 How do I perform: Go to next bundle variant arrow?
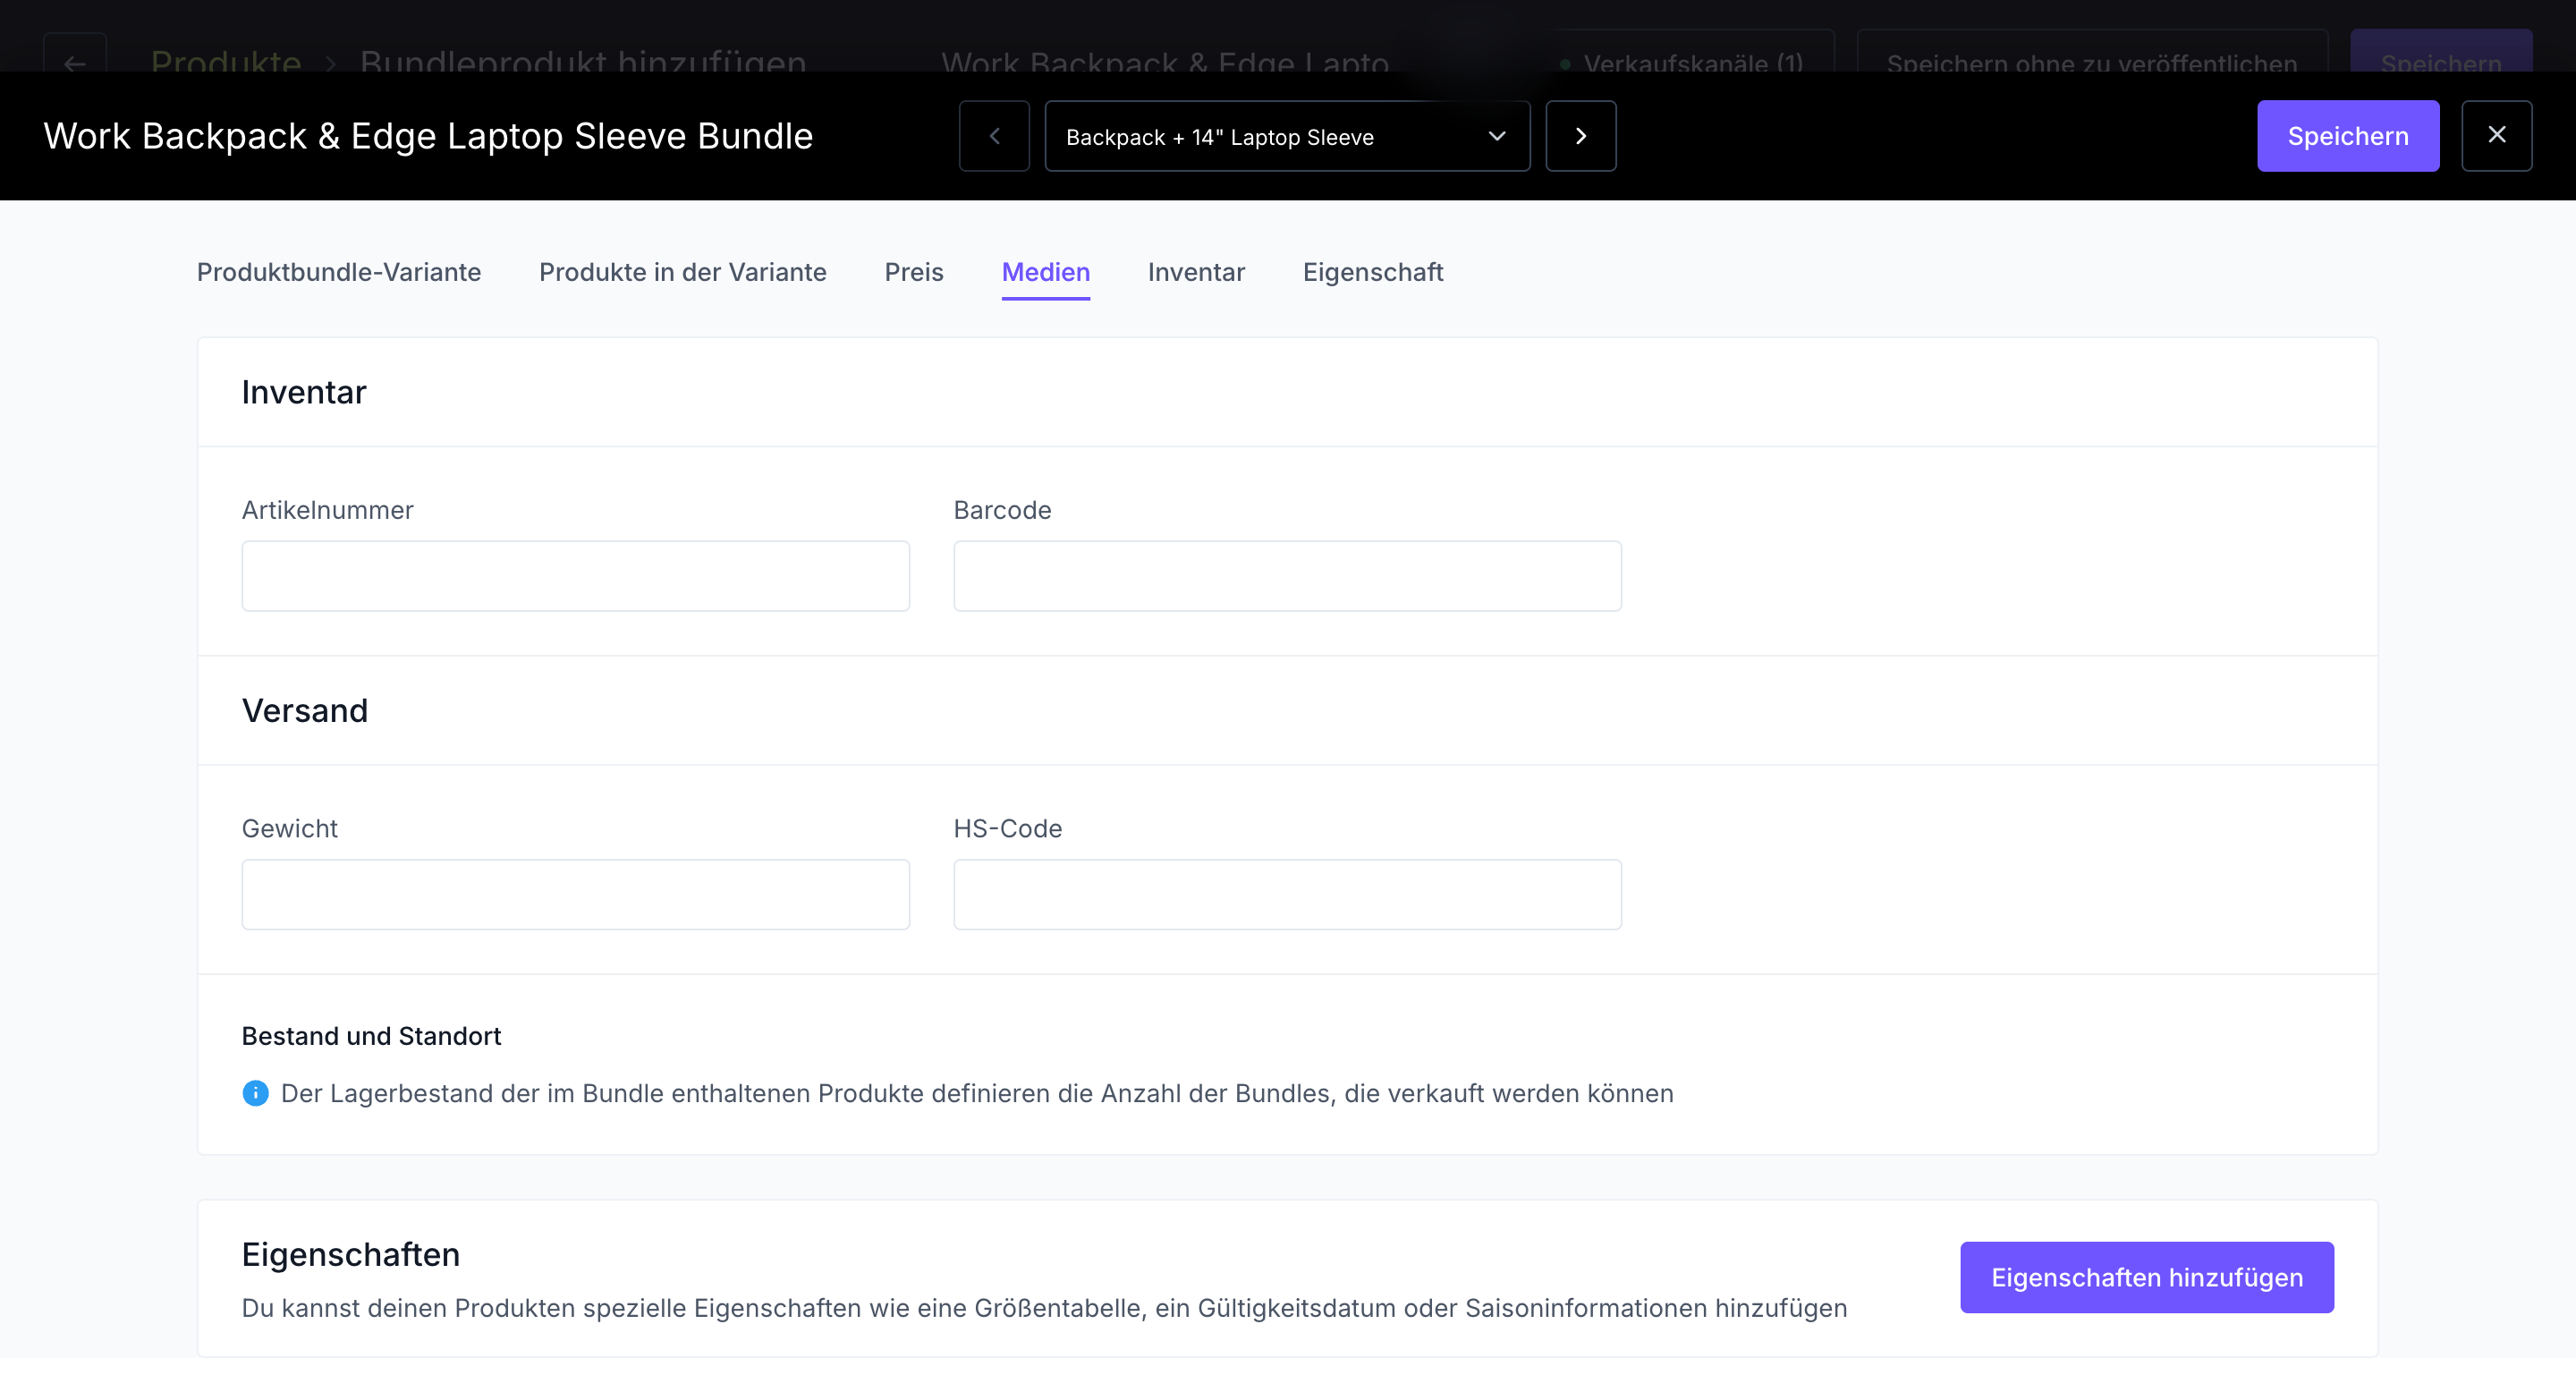pos(1581,136)
